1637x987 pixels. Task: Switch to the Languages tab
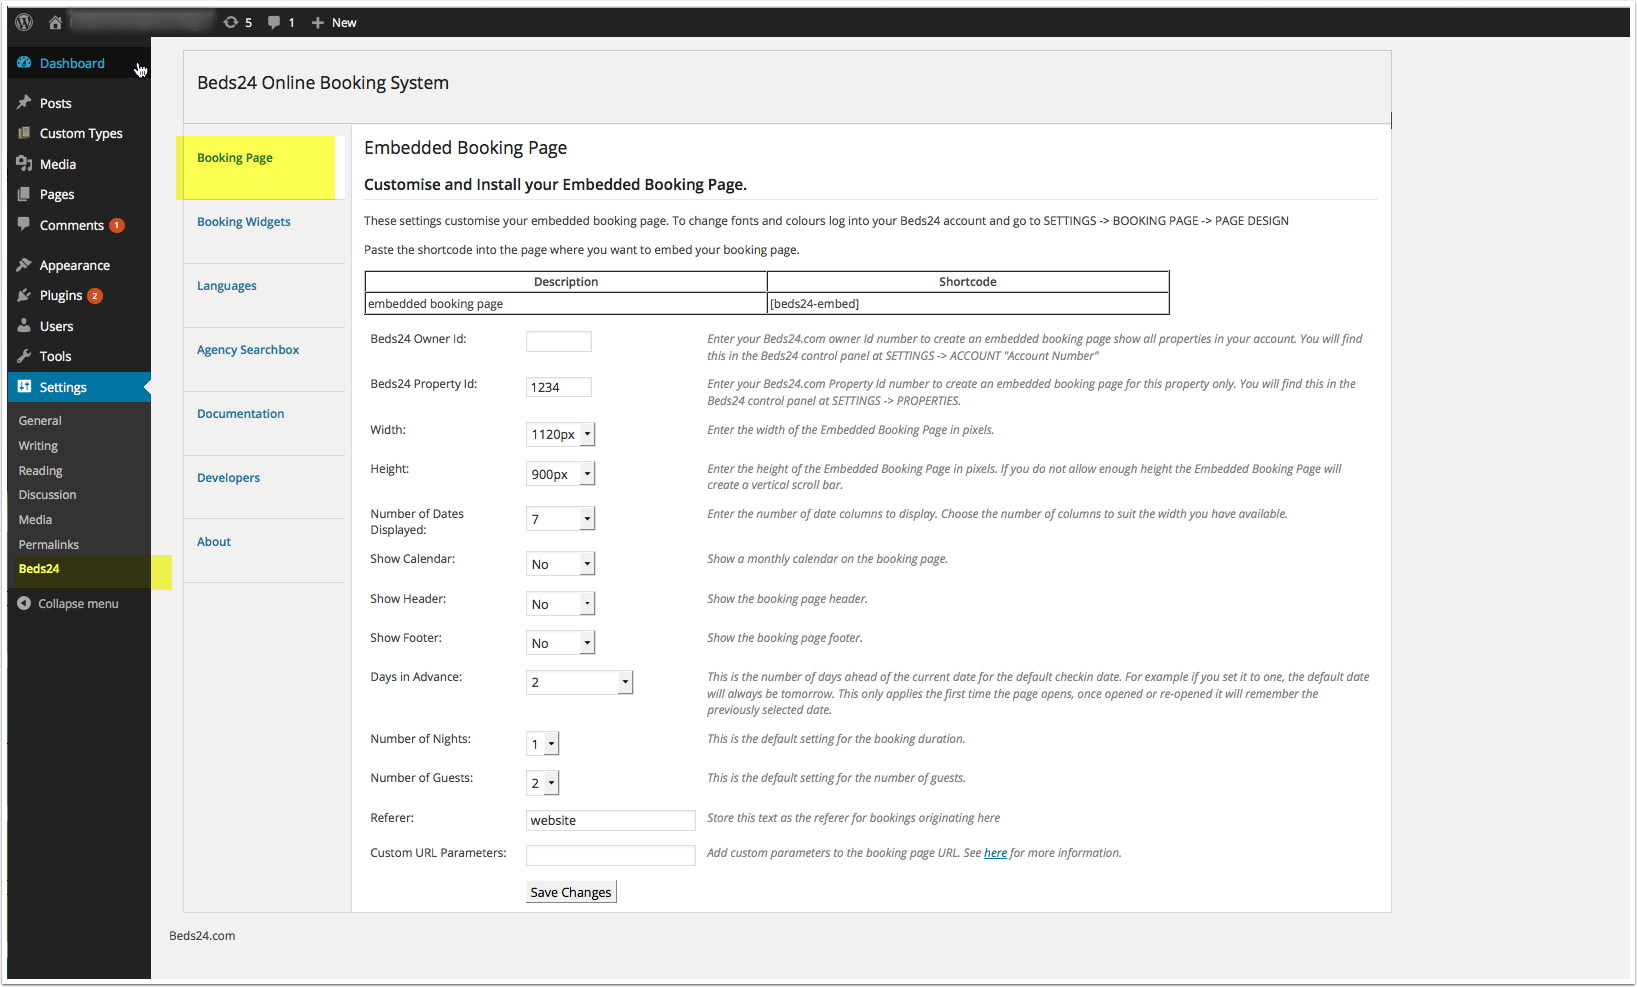(x=227, y=286)
